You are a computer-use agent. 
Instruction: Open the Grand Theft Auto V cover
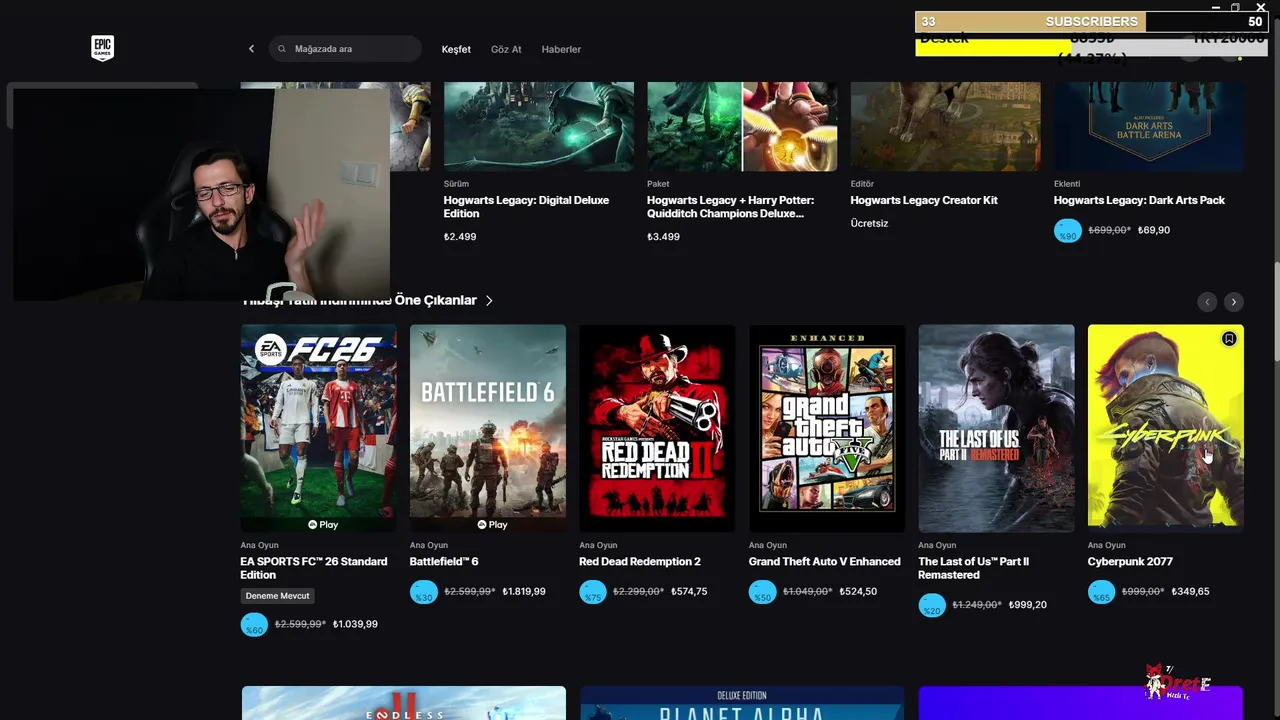pos(827,428)
